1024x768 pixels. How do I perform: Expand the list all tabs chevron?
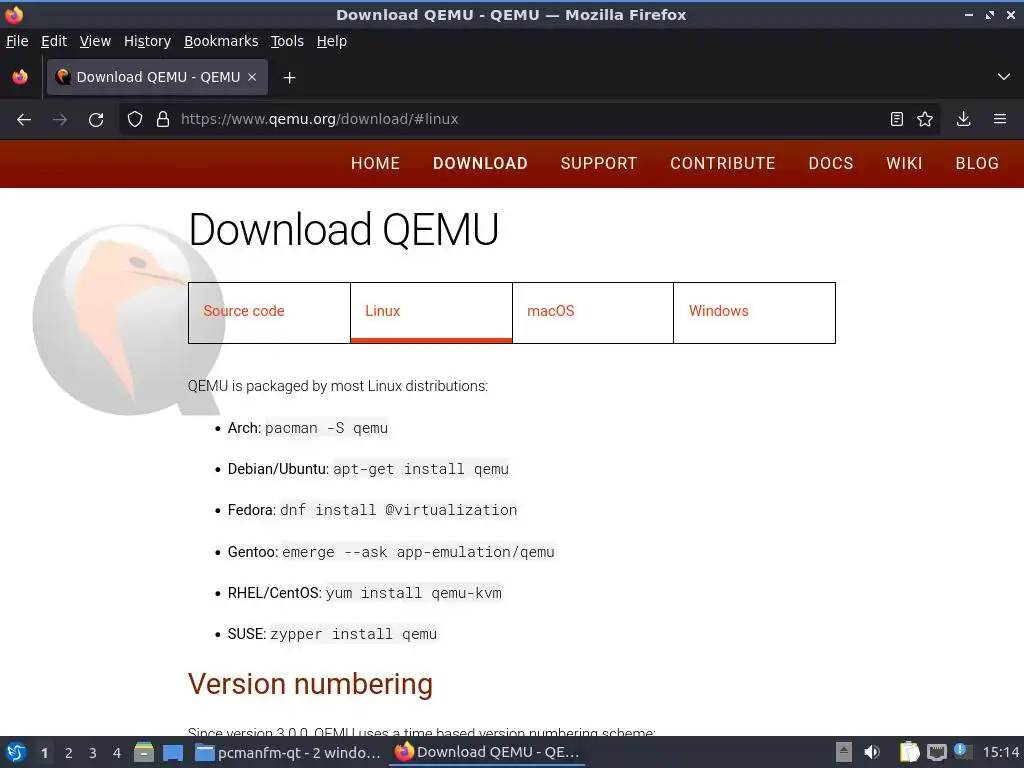point(1004,77)
